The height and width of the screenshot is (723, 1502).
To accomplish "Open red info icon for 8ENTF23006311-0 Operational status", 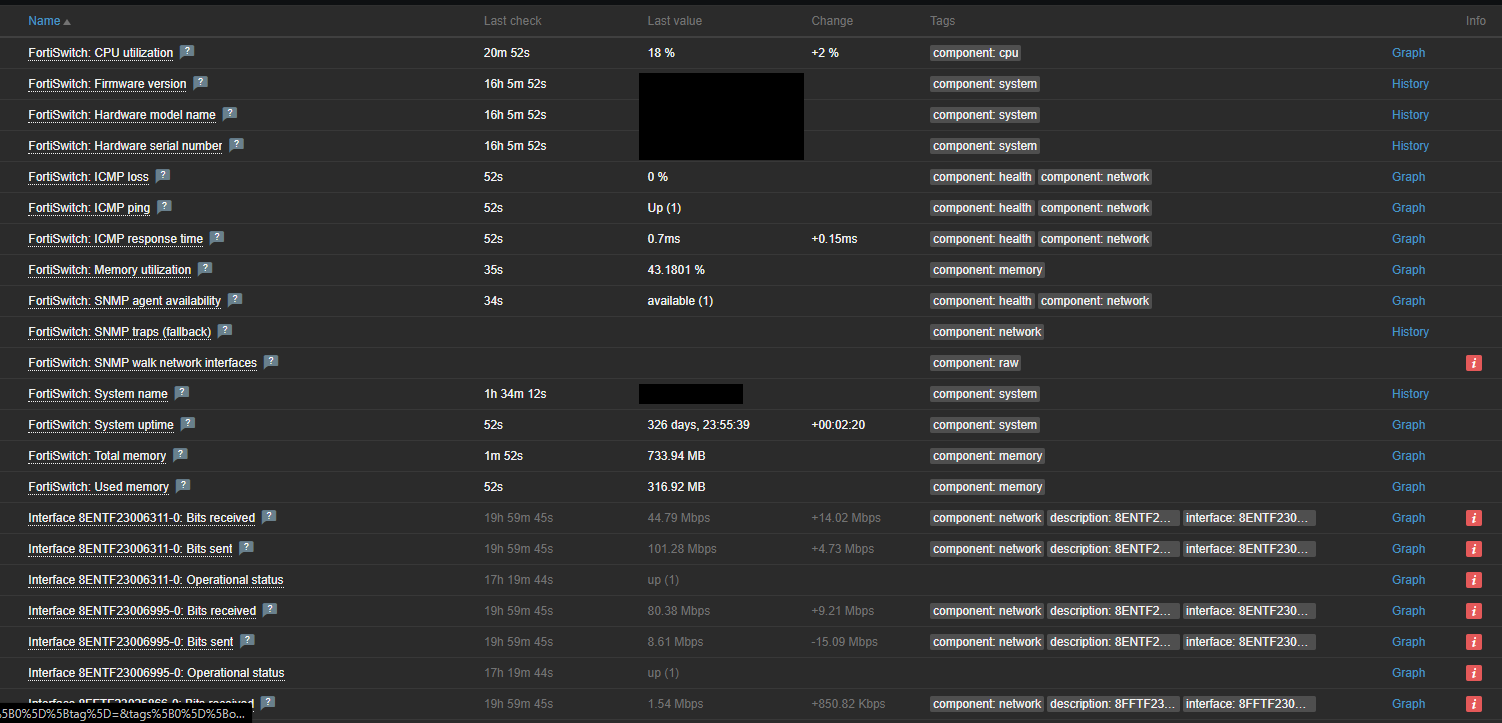I will point(1473,580).
